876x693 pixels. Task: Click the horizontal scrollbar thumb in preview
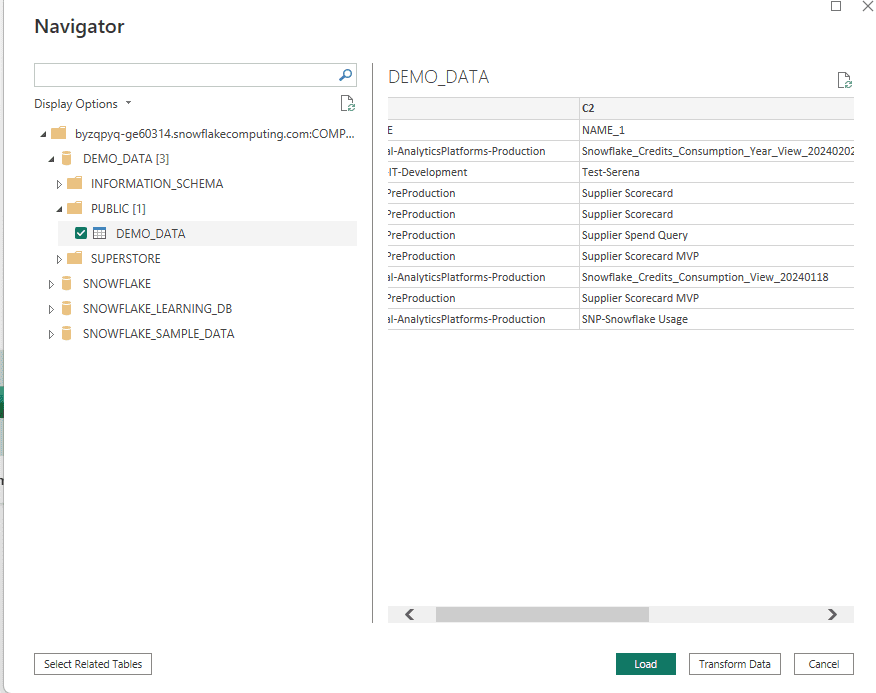coord(542,614)
